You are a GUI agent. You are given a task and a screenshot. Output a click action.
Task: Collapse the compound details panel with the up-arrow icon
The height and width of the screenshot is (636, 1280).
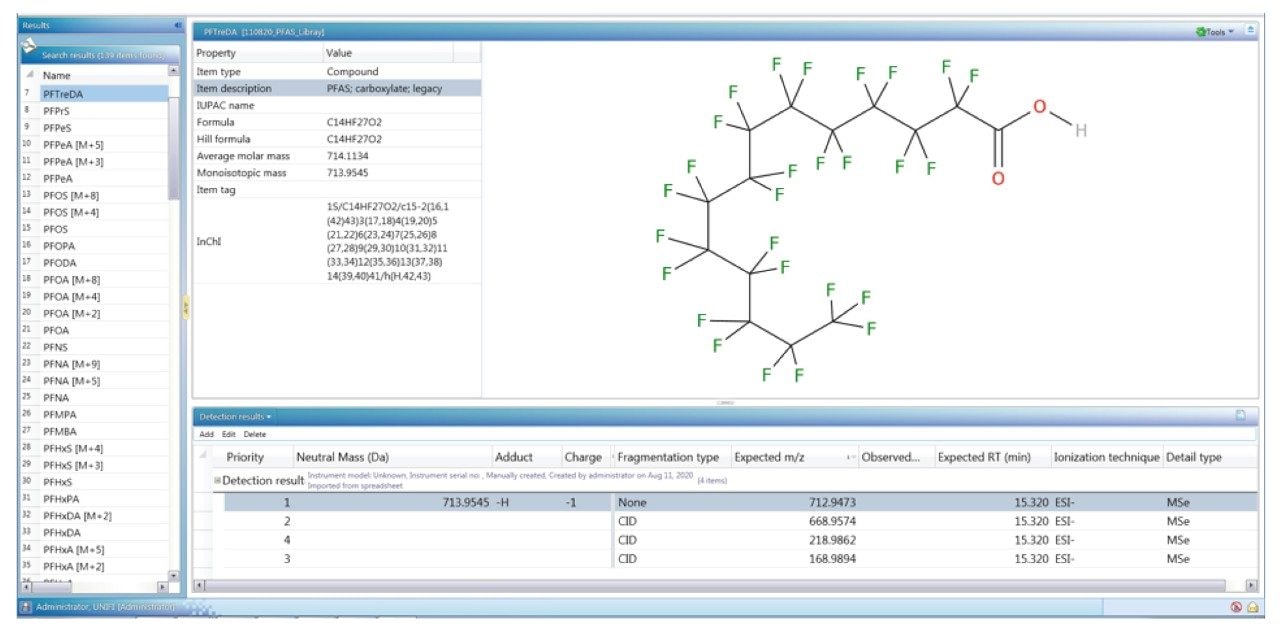(x=1250, y=32)
